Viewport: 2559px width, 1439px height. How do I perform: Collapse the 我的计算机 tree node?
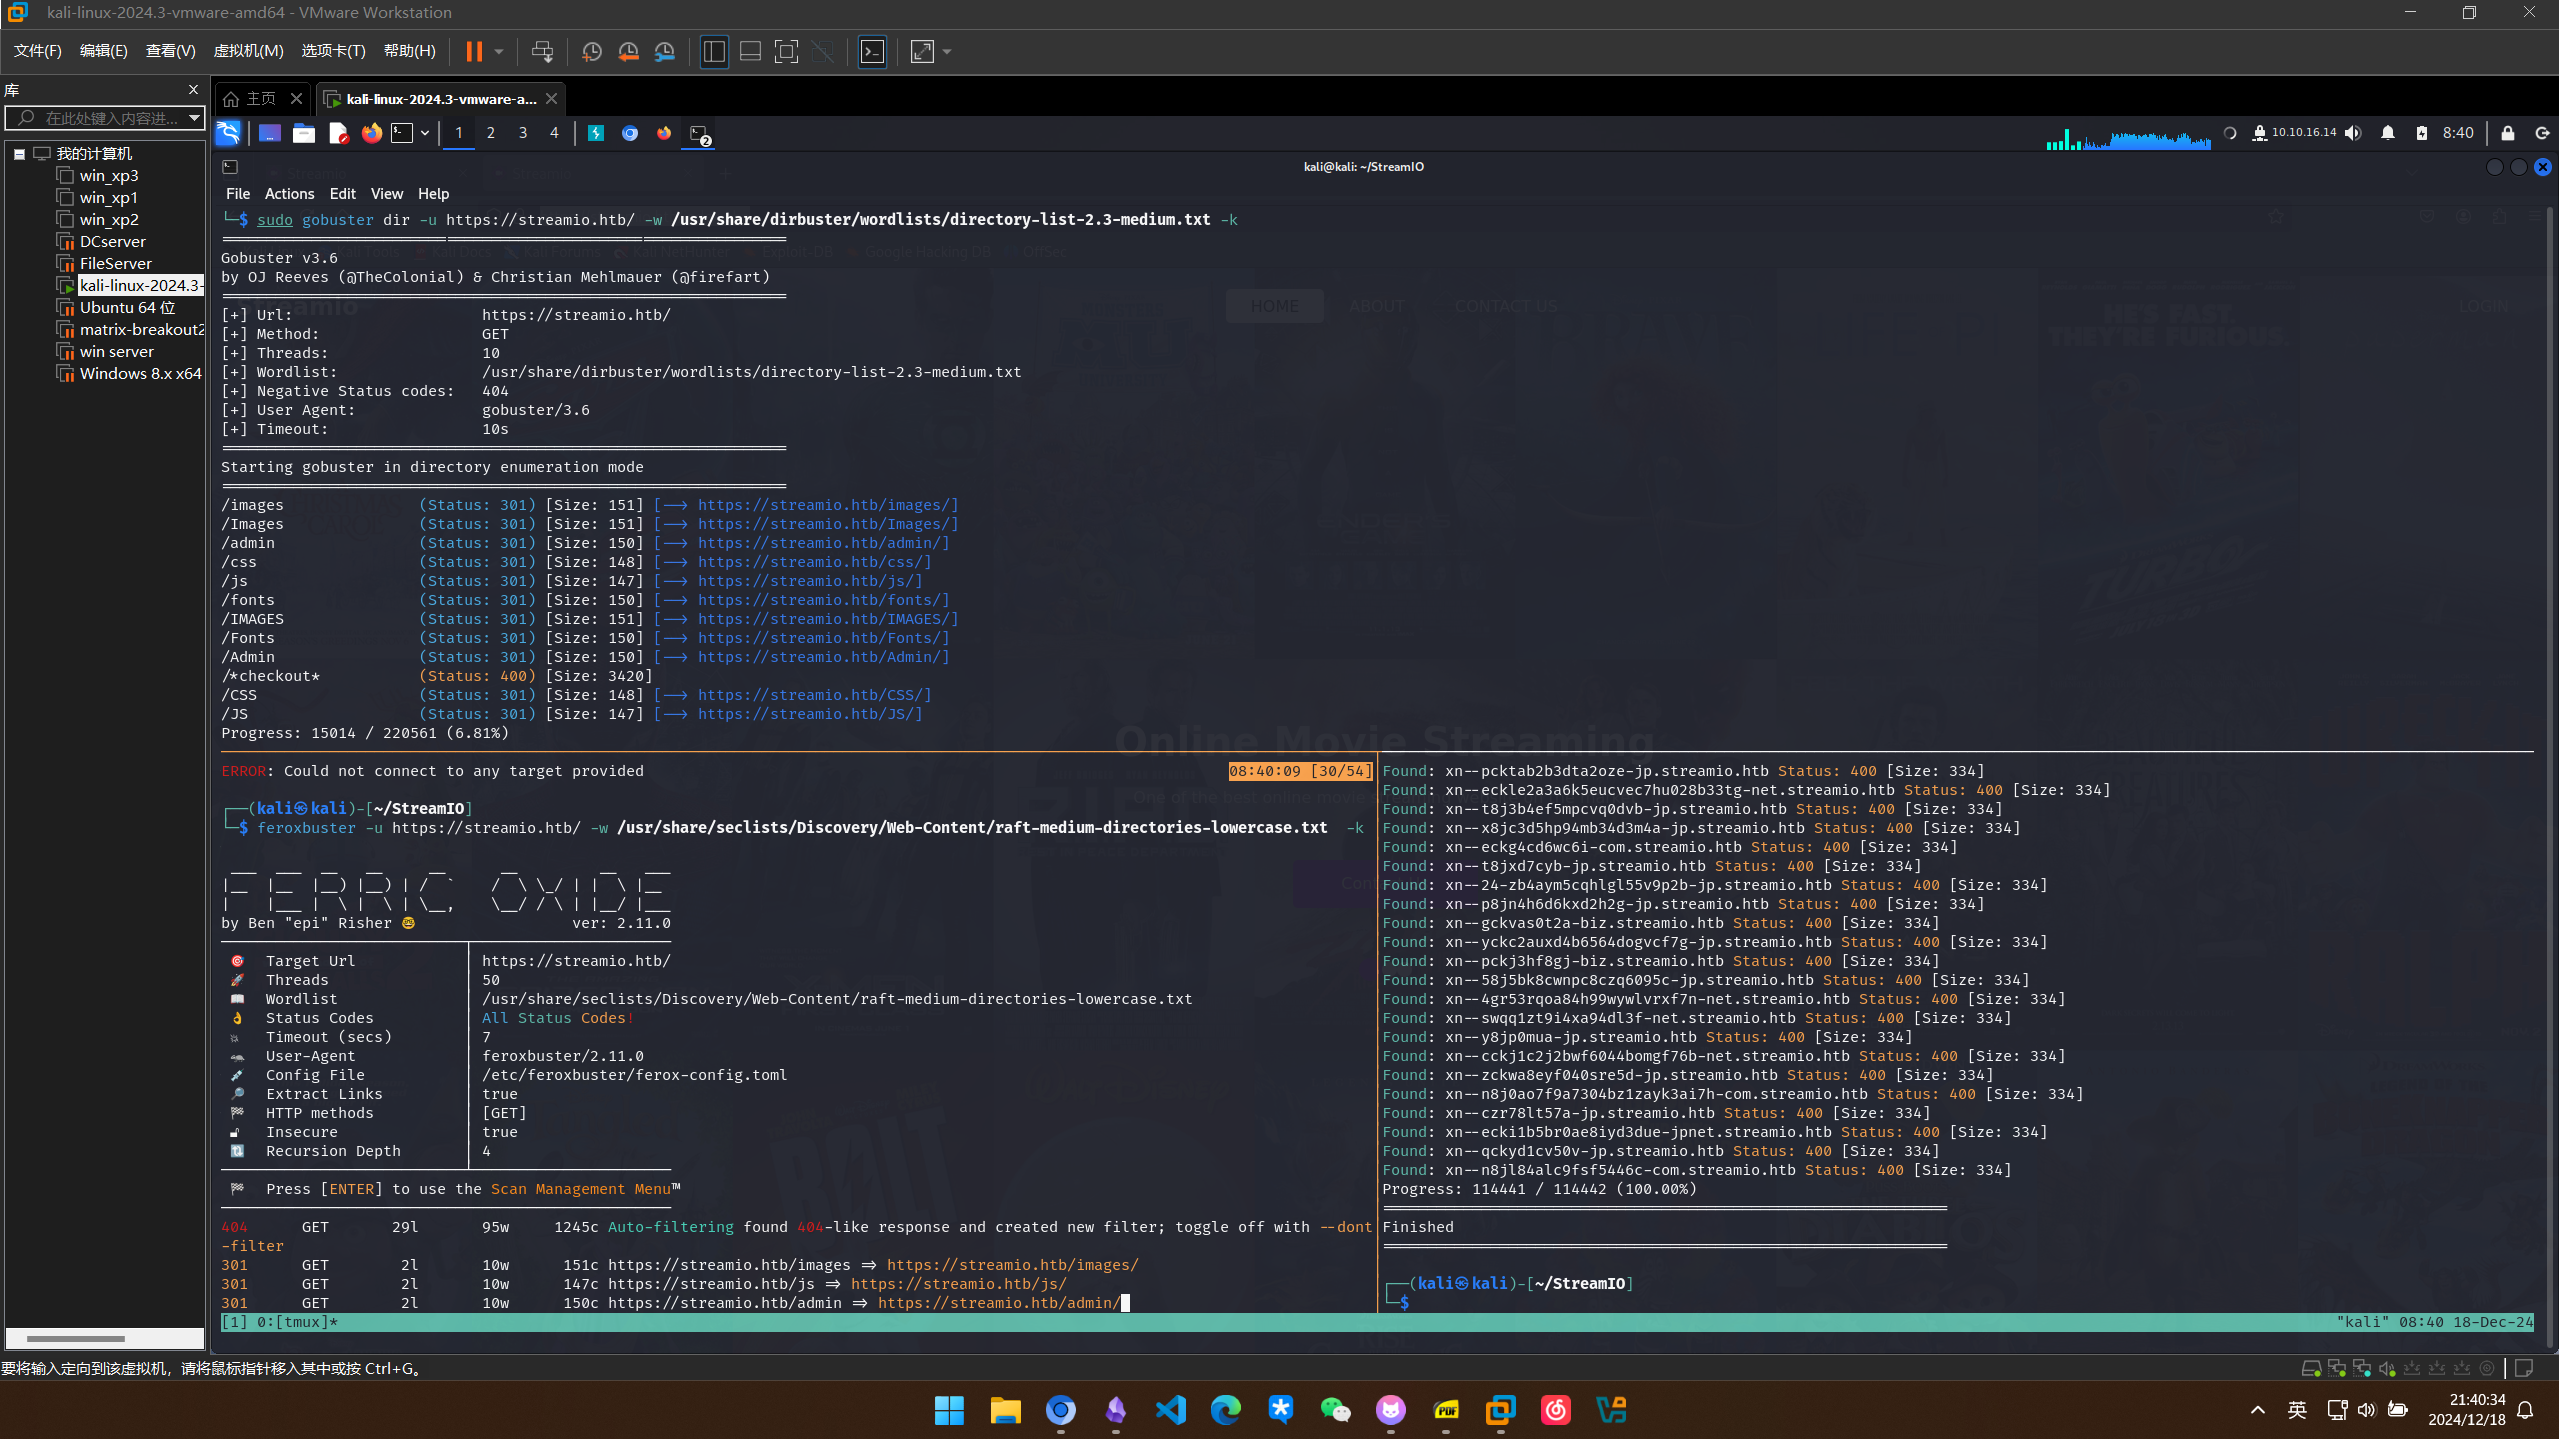[19, 154]
